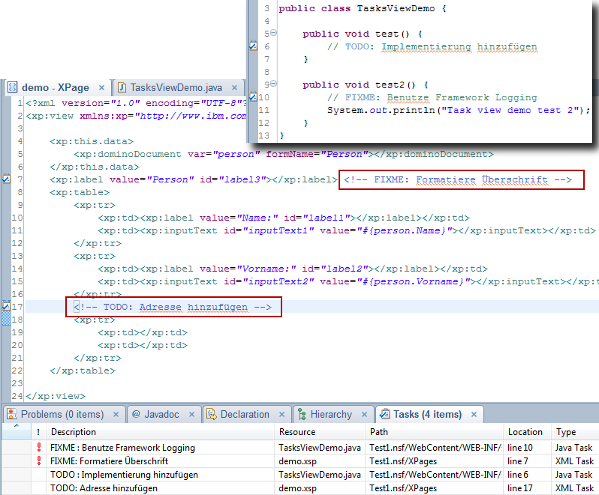Open the Problems (0 items) tab
Viewport: 599px width, 495px height.
62,414
